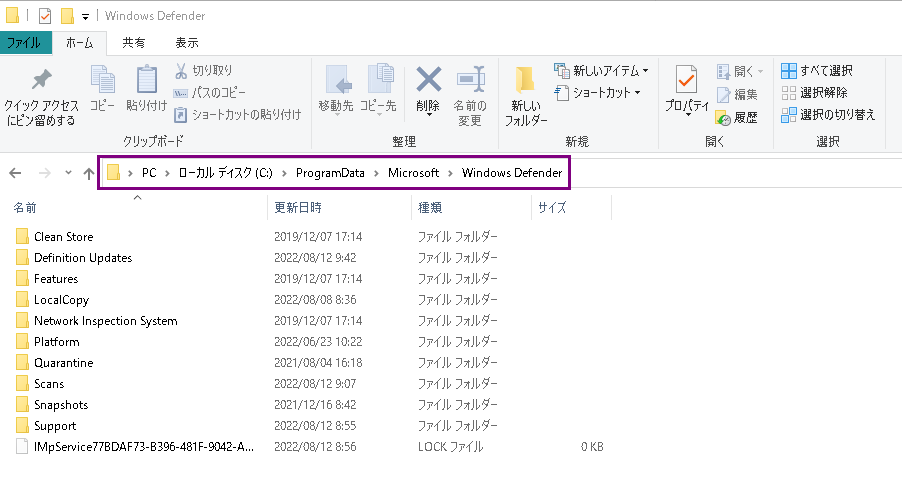Click Select all (すべて選択)
Image resolution: width=902 pixels, height=481 pixels.
817,70
